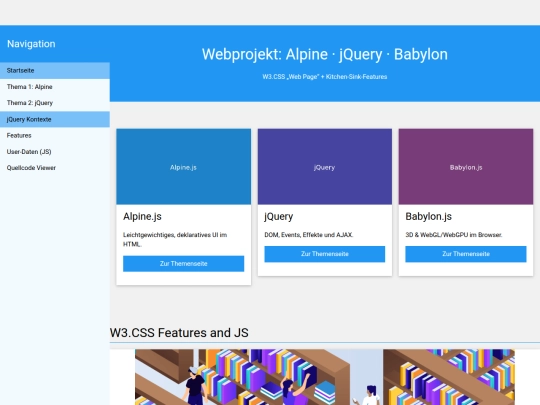The image size is (540, 405).
Task: Click Zur Themenseite button under jQuery
Action: (x=325, y=254)
